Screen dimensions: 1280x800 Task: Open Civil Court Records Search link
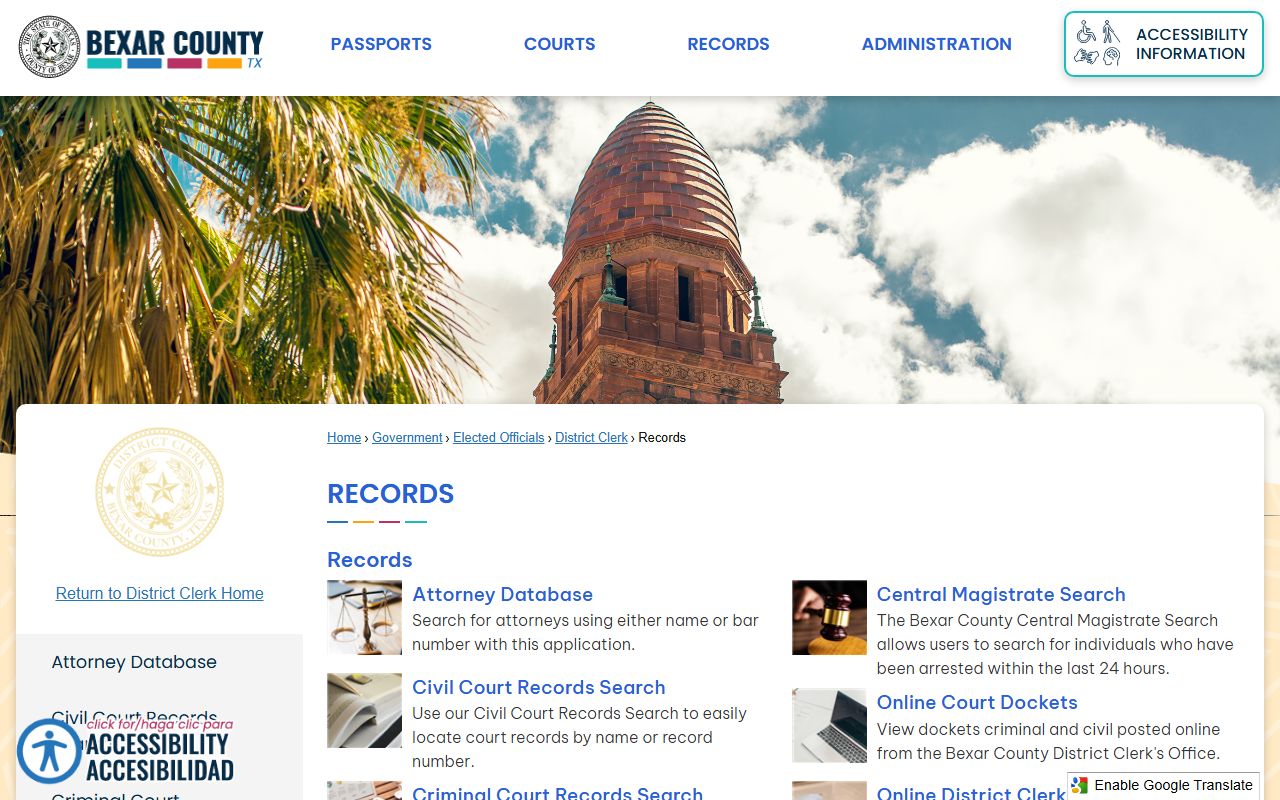coord(539,687)
